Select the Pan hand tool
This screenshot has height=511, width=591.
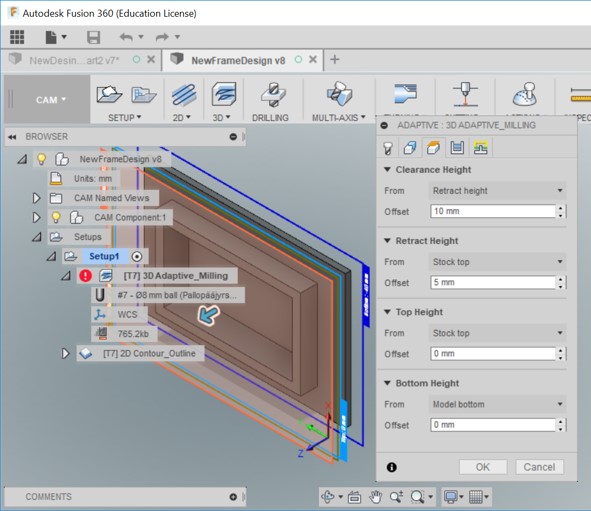375,497
